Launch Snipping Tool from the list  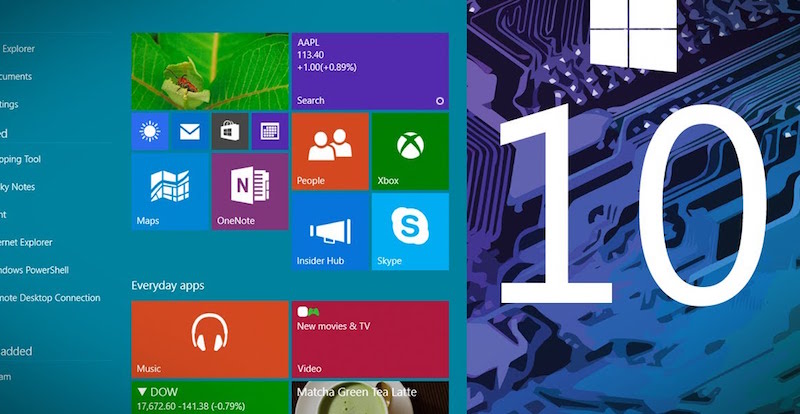(x=20, y=159)
